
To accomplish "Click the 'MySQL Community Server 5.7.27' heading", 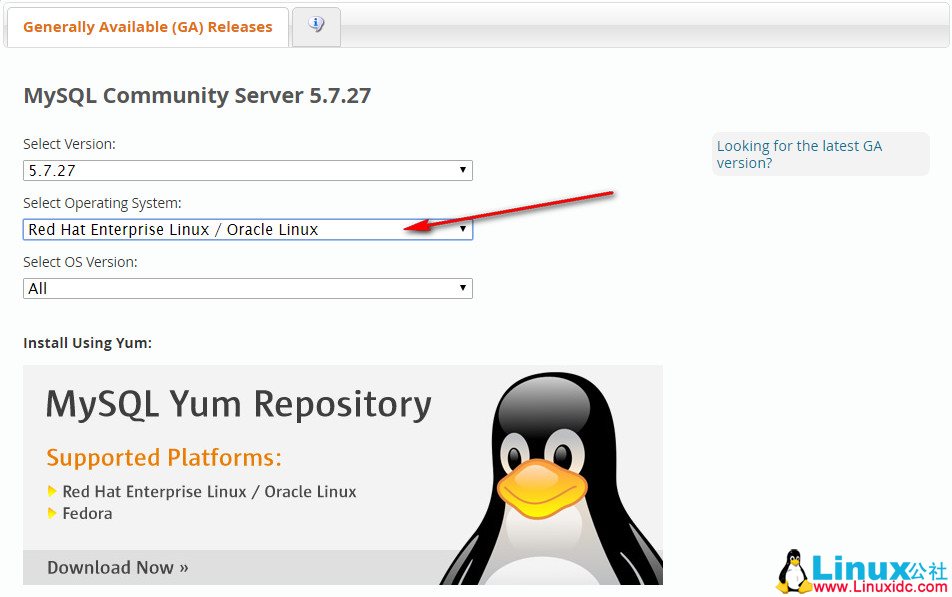I will click(x=197, y=96).
